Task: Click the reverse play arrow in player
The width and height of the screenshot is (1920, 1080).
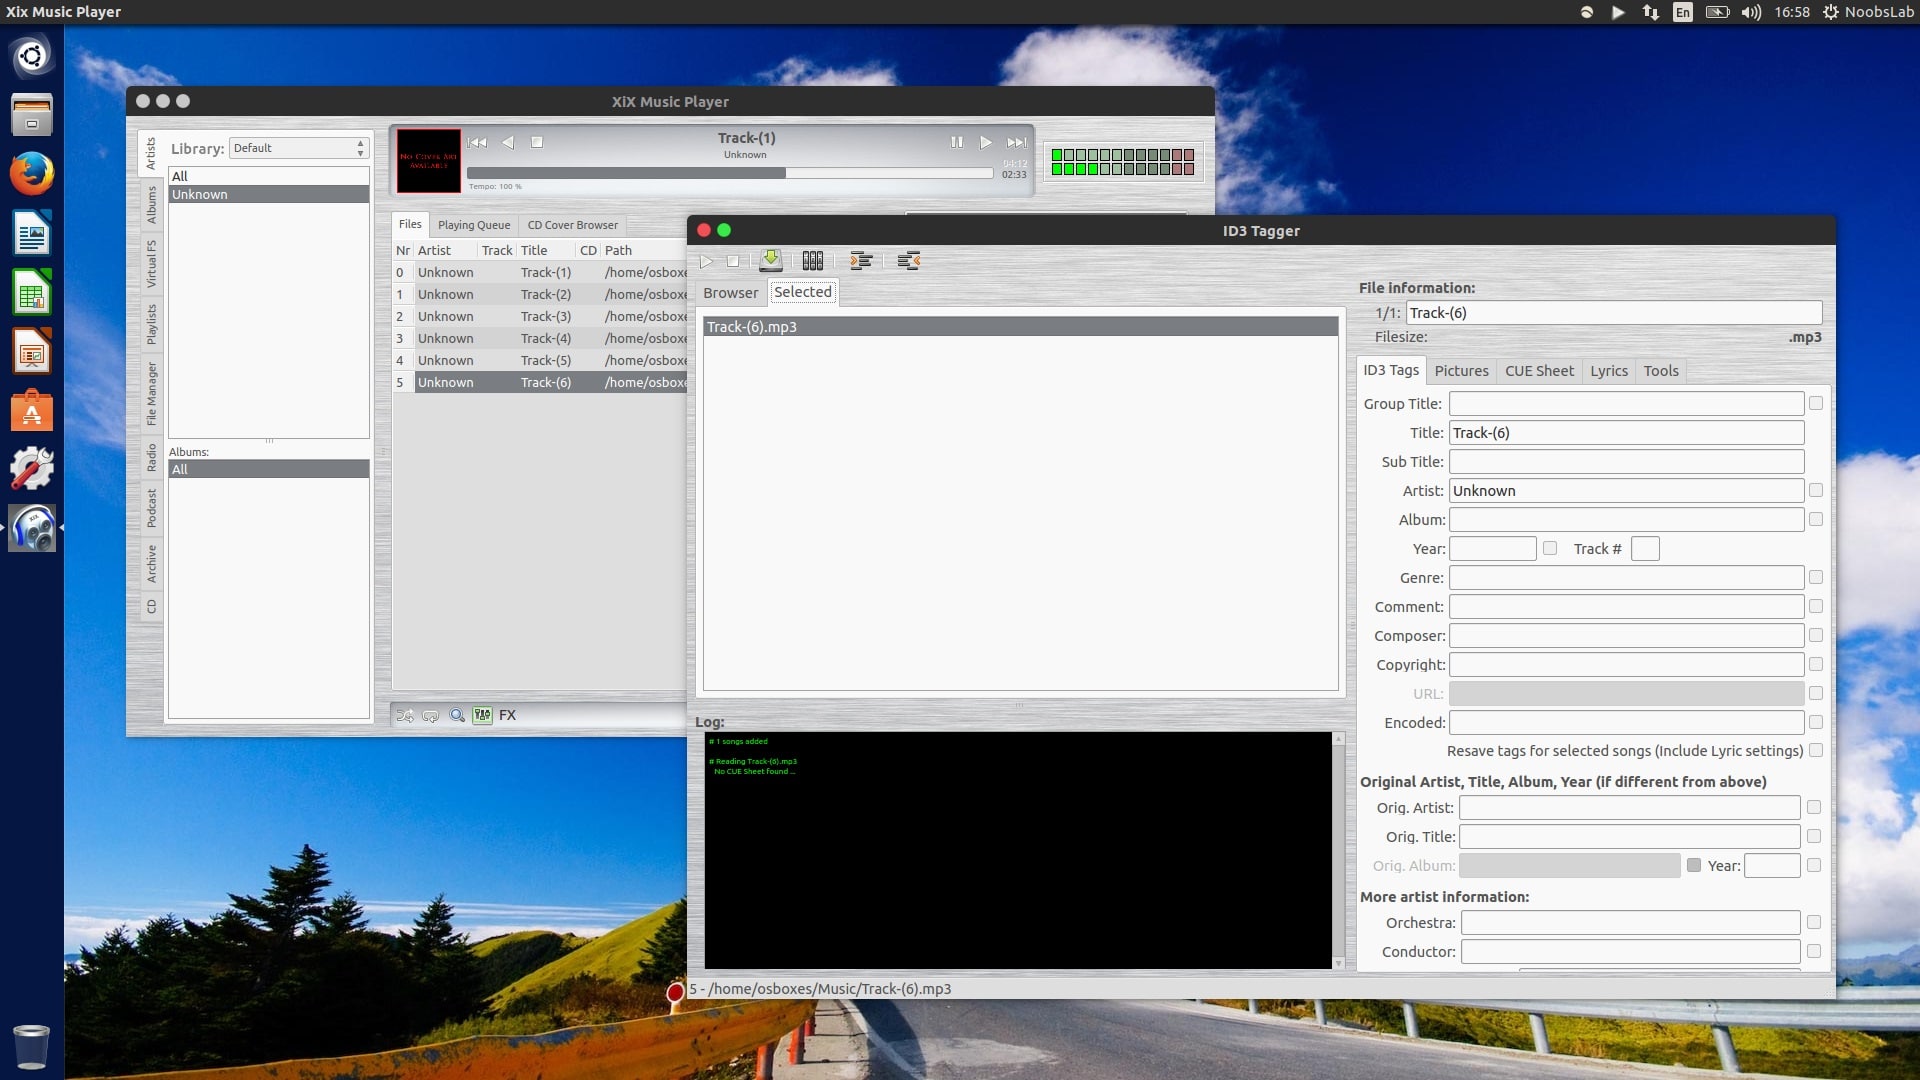Action: [508, 142]
